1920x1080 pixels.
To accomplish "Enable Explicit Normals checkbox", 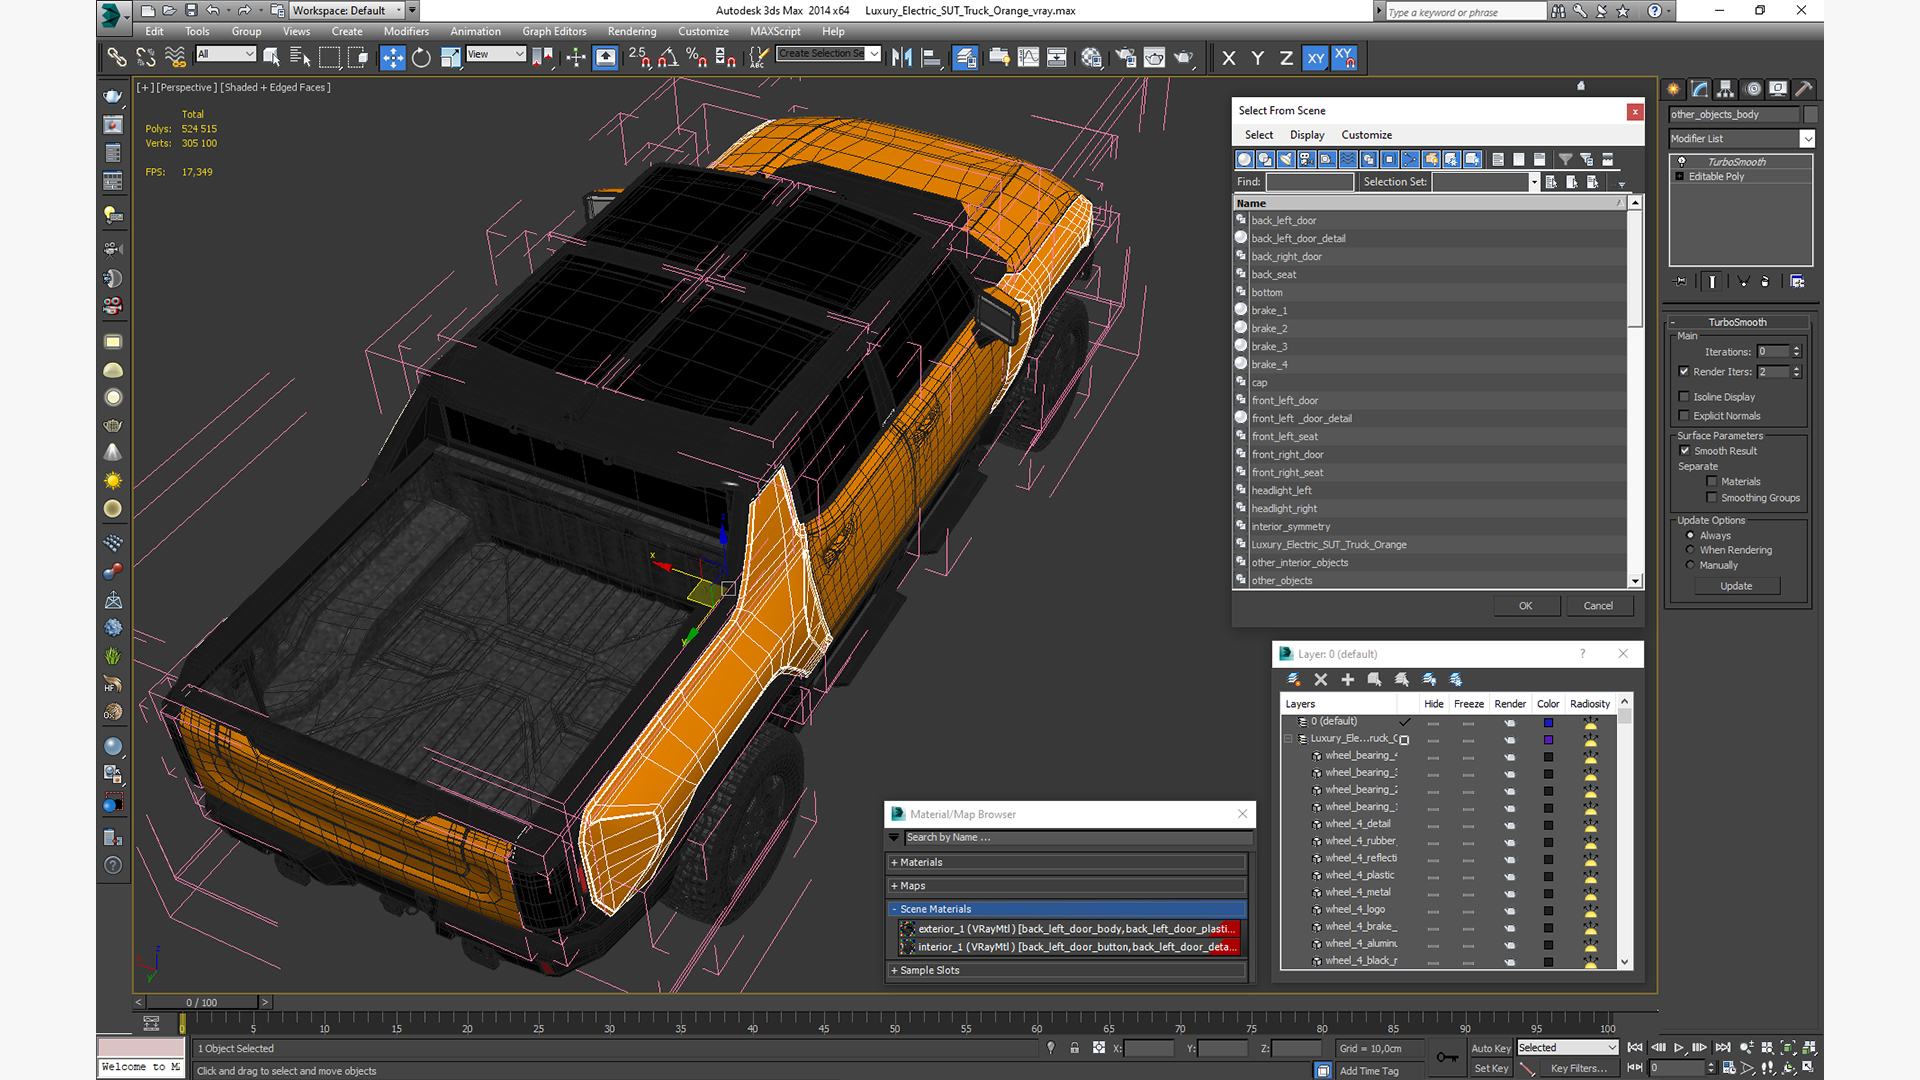I will [x=1684, y=416].
